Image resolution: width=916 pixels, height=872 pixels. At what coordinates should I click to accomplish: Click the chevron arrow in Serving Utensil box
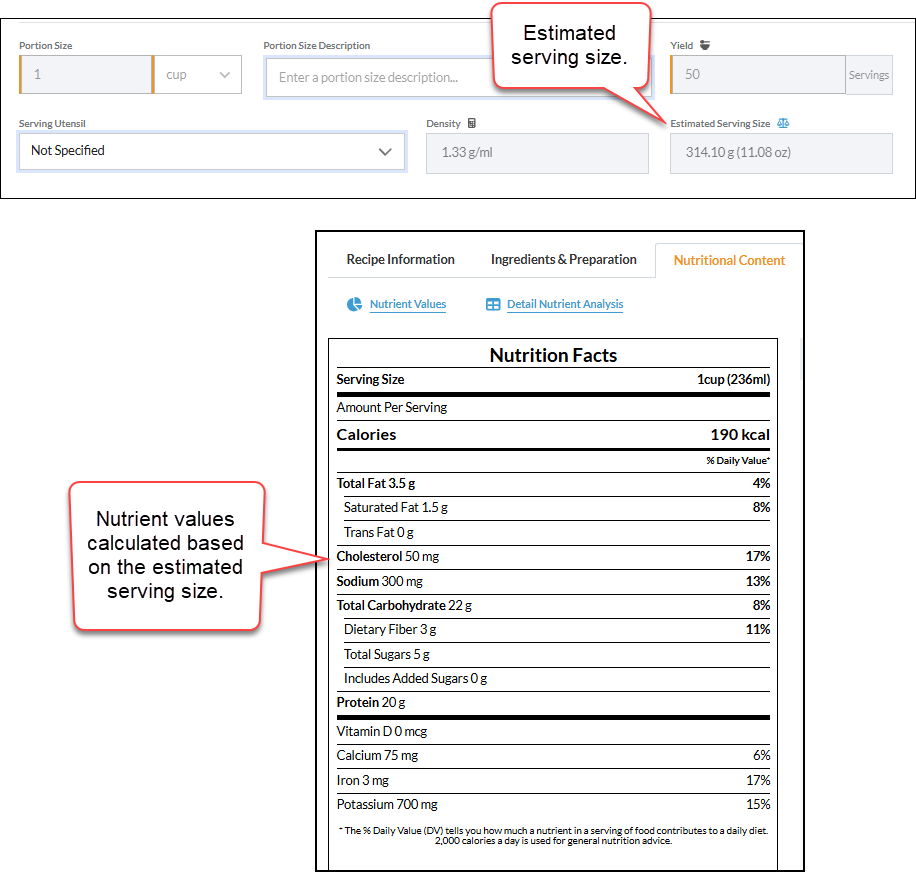tap(385, 152)
